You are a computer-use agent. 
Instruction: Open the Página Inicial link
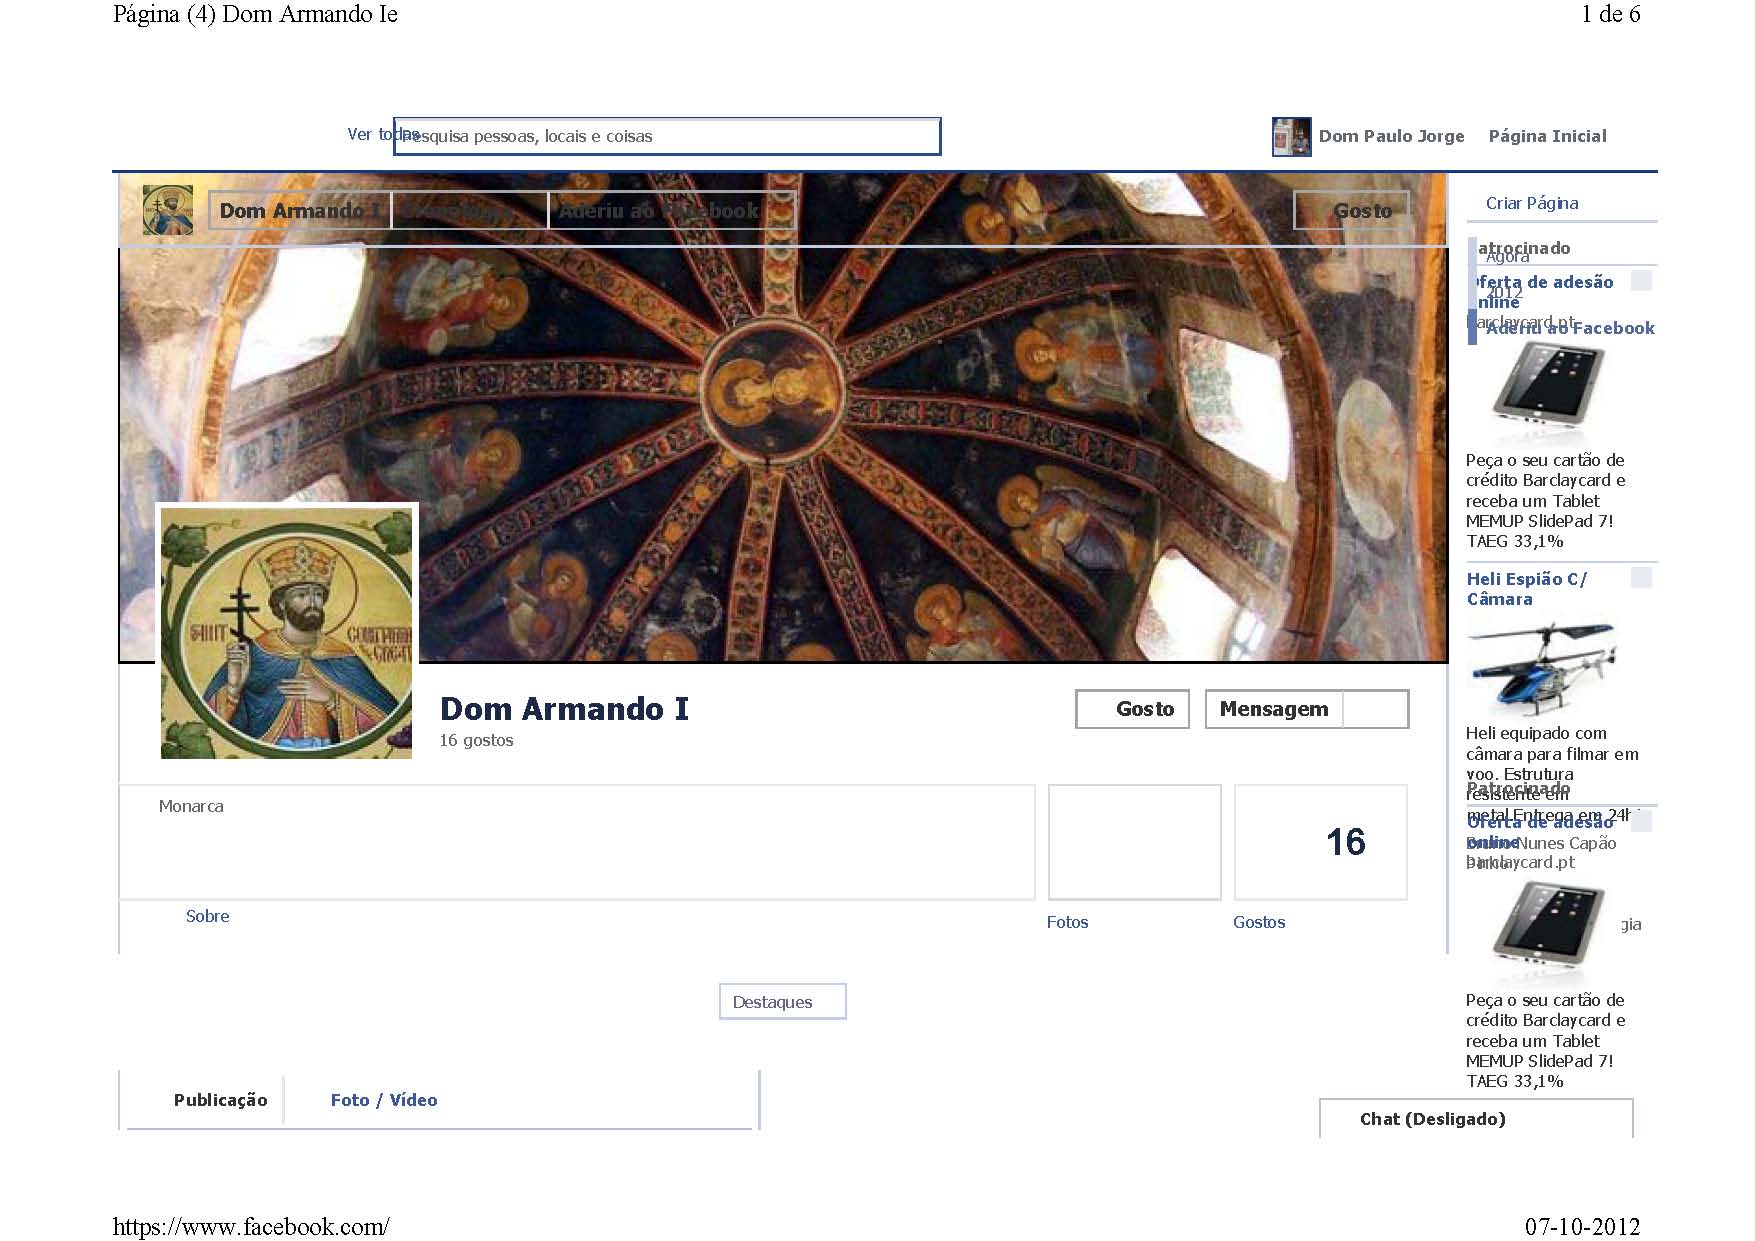click(1546, 136)
